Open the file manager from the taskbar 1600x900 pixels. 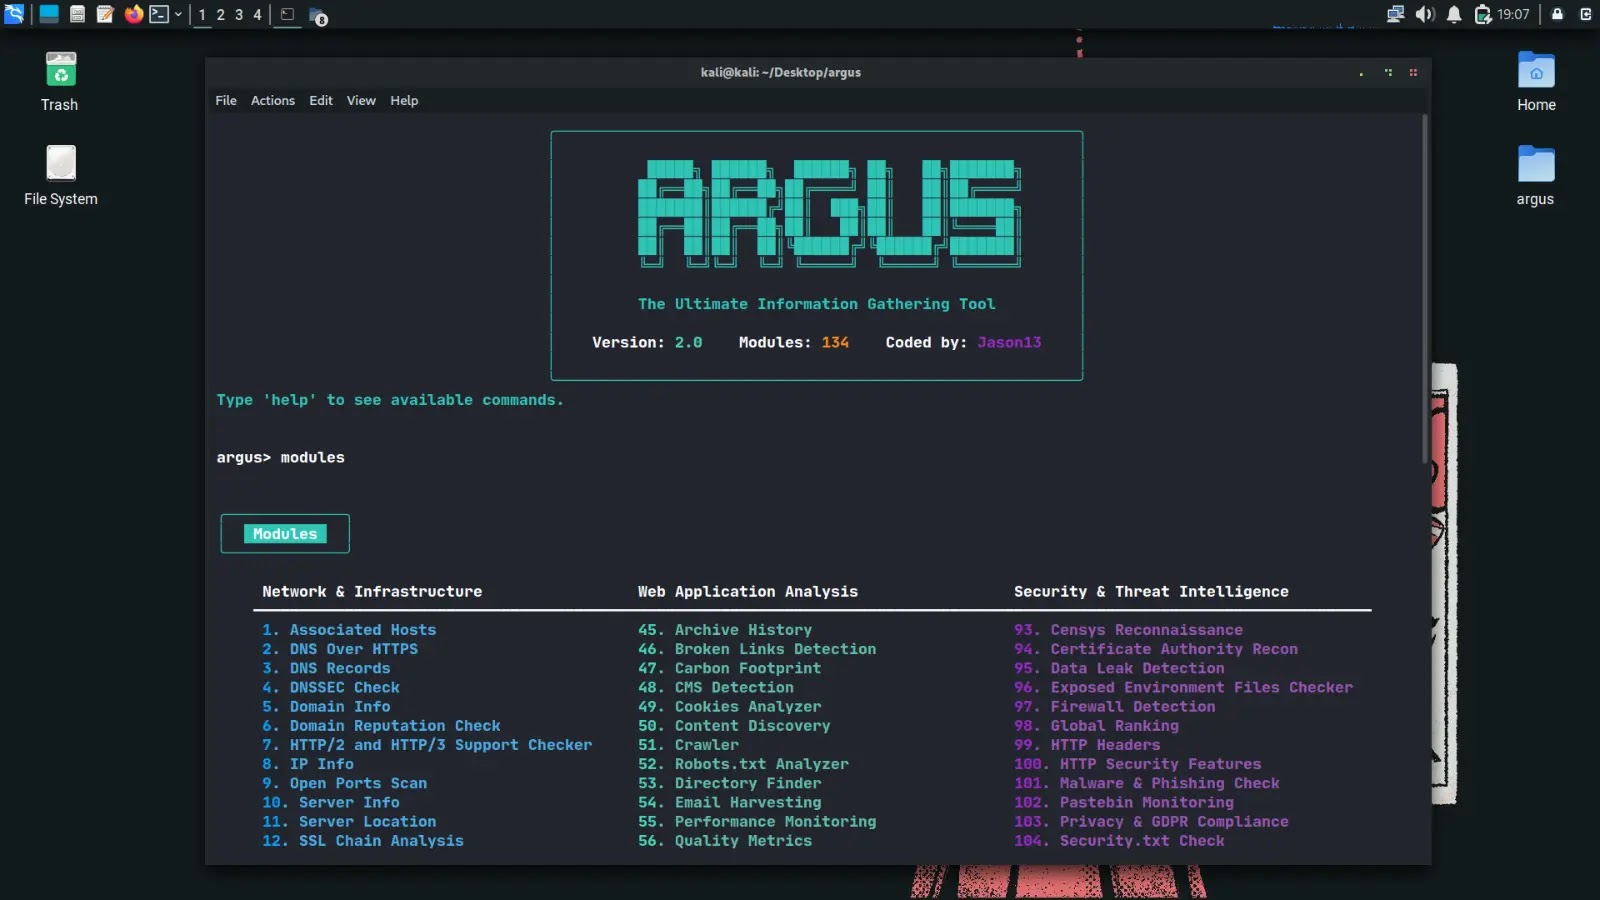(x=78, y=14)
